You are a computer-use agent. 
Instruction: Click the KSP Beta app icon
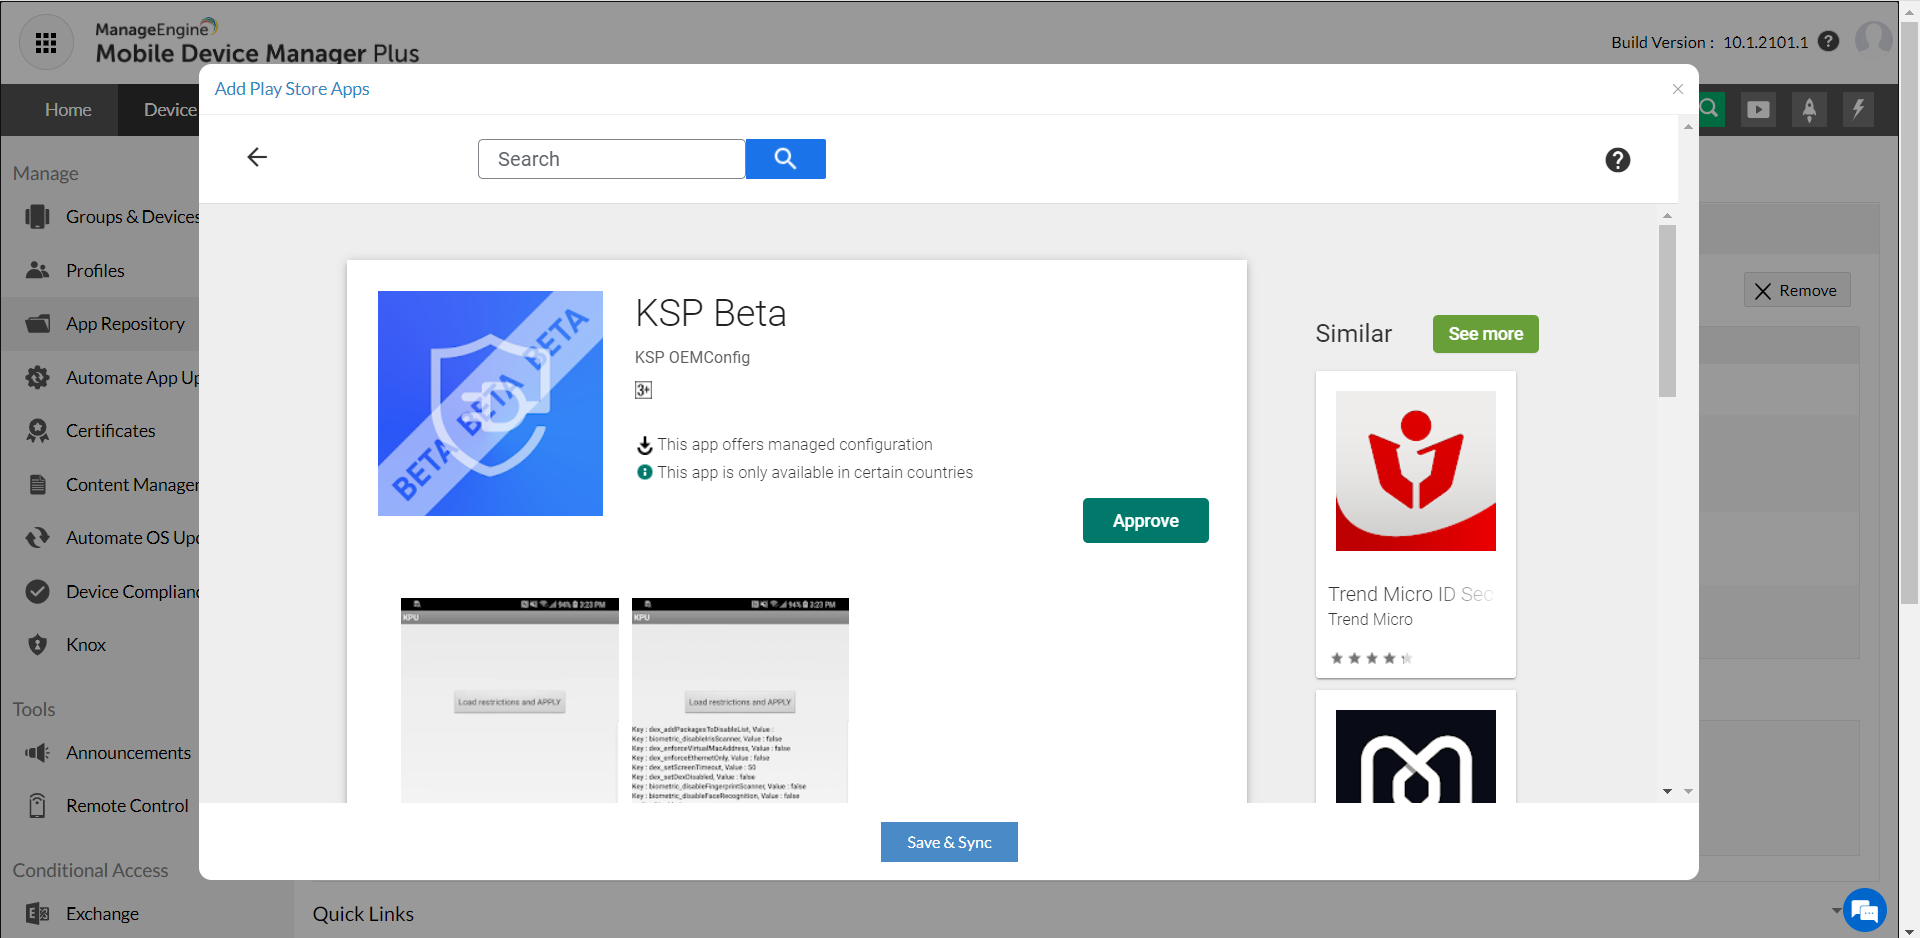[x=490, y=403]
